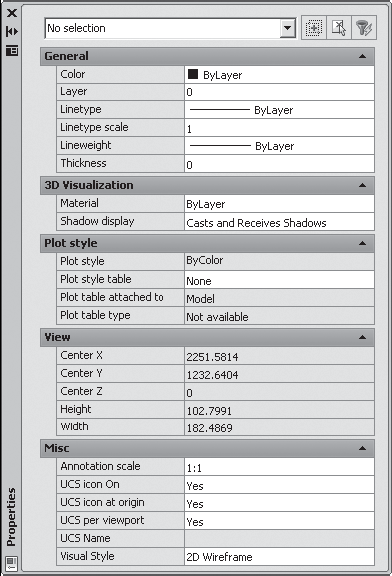Viewport: 392px width, 576px height.
Task: Select the Height label in View
Action: click(76, 409)
